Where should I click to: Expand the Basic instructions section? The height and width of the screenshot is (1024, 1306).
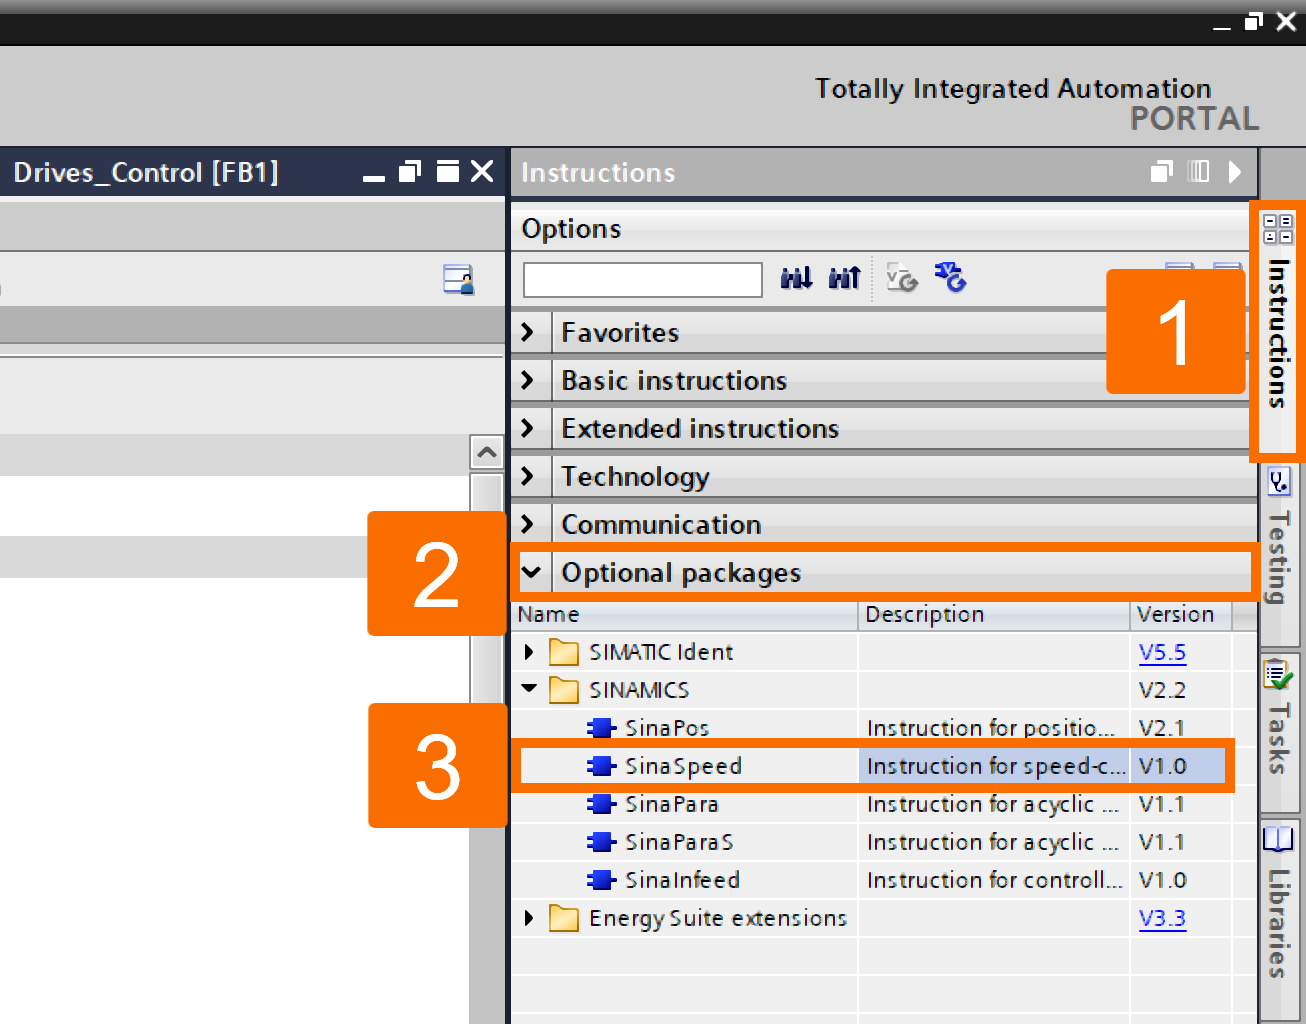point(528,380)
